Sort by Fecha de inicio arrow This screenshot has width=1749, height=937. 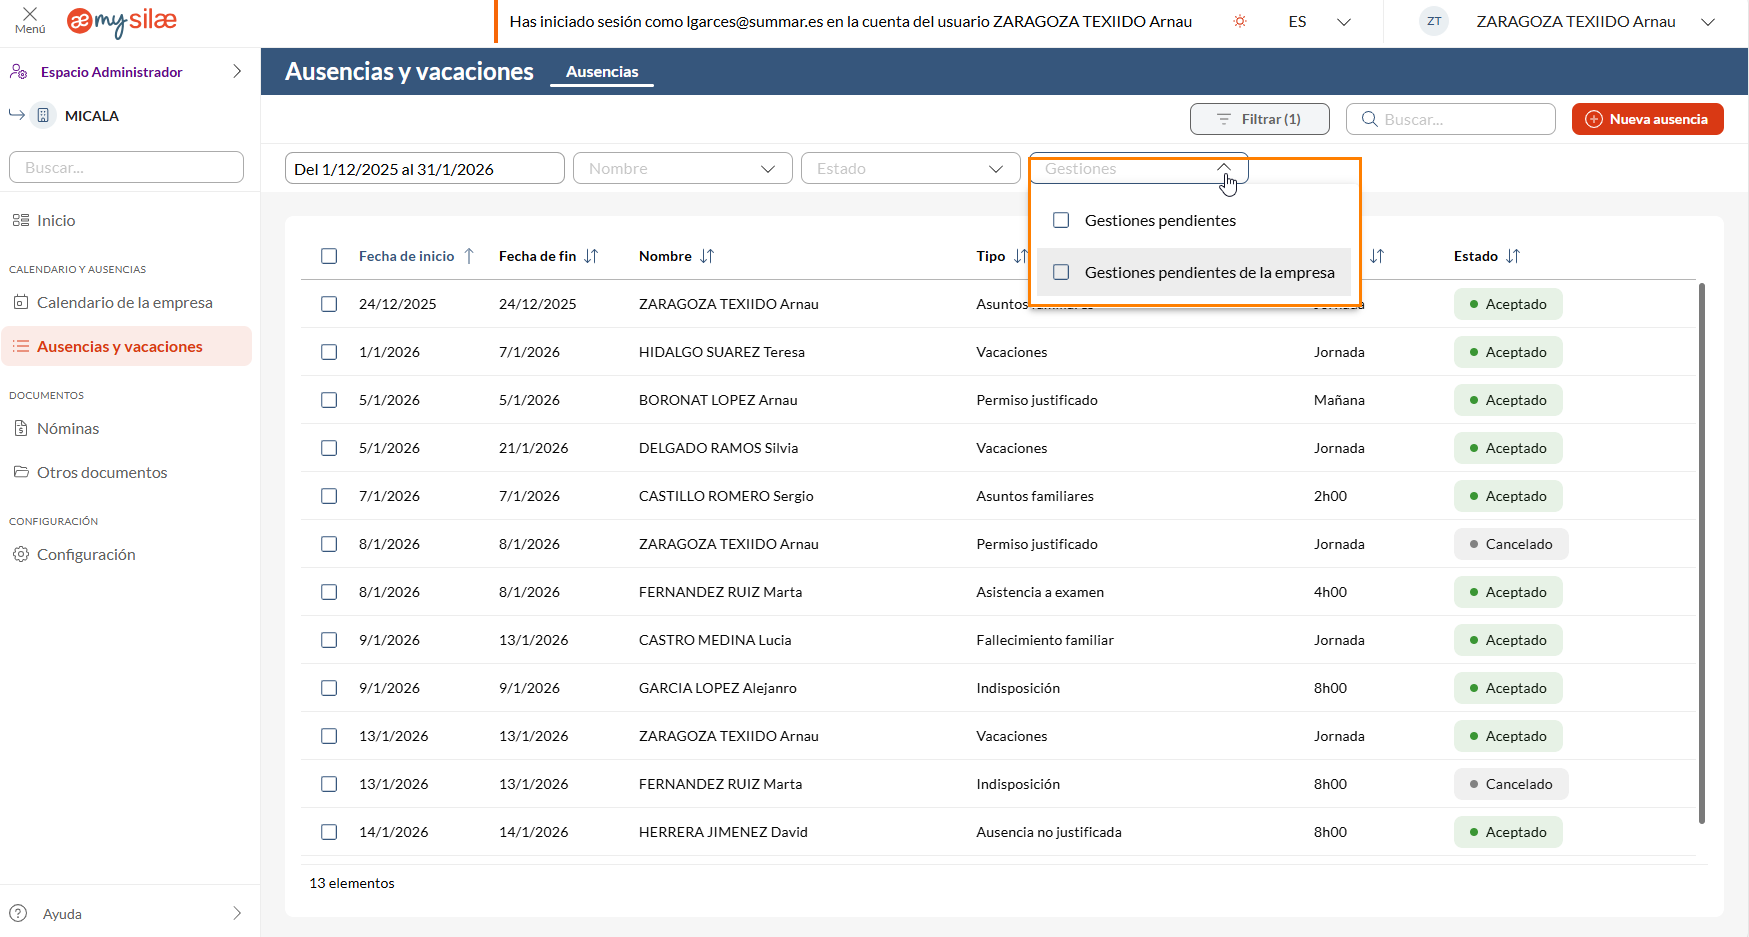[x=469, y=256]
